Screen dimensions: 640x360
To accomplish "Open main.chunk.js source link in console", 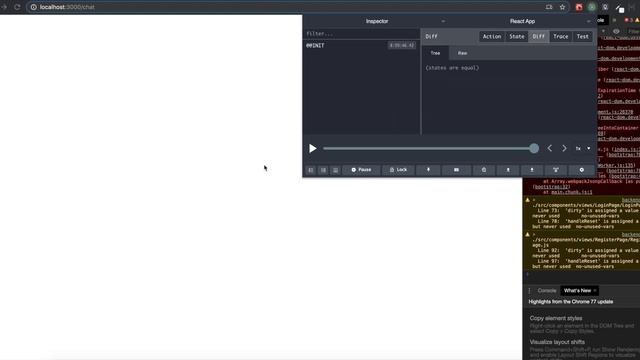I will tap(571, 192).
